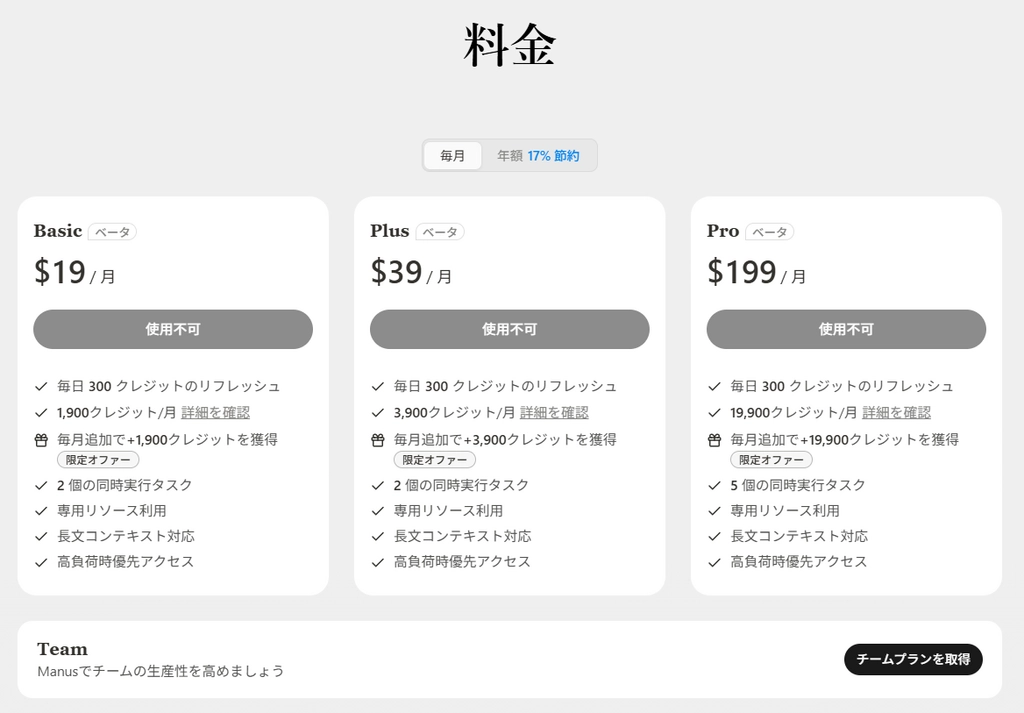1024x713 pixels.
Task: Click the checkmark beside Plus's 高負荷時優先アクセス
Action: point(377,562)
